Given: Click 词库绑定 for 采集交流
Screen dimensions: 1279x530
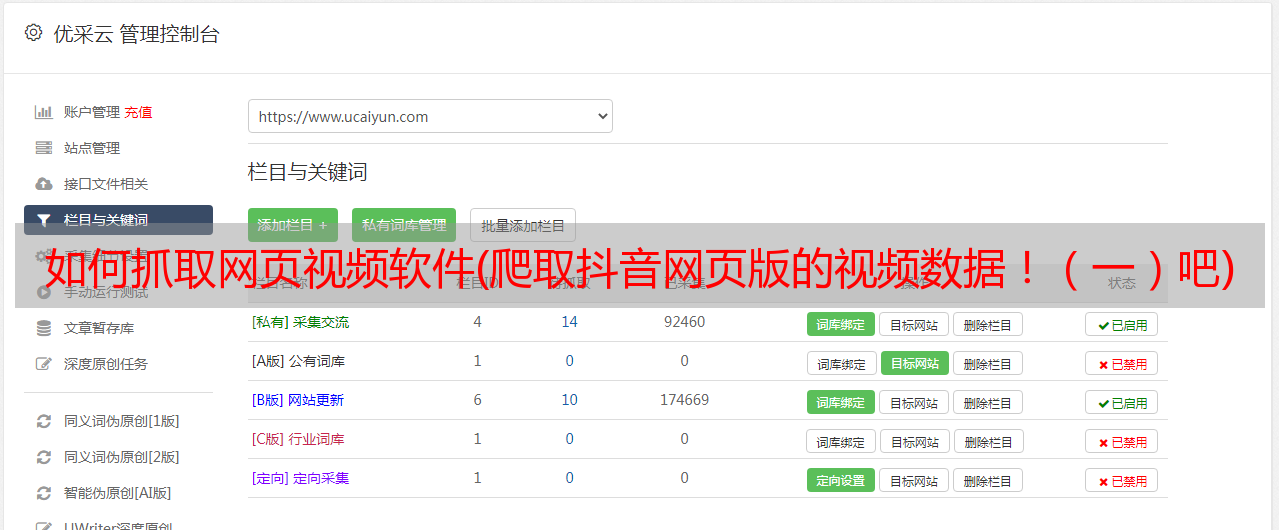Looking at the screenshot, I should tap(841, 324).
